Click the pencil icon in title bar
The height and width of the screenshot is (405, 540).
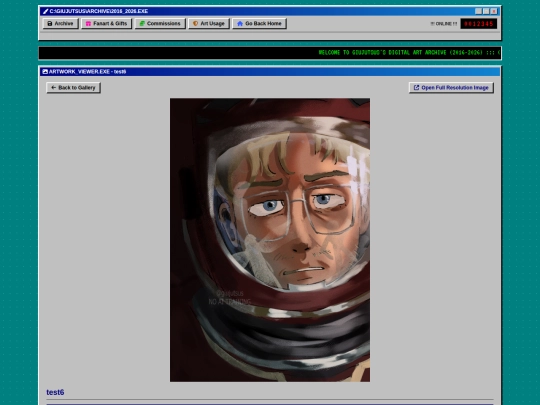pyautogui.click(x=45, y=11)
